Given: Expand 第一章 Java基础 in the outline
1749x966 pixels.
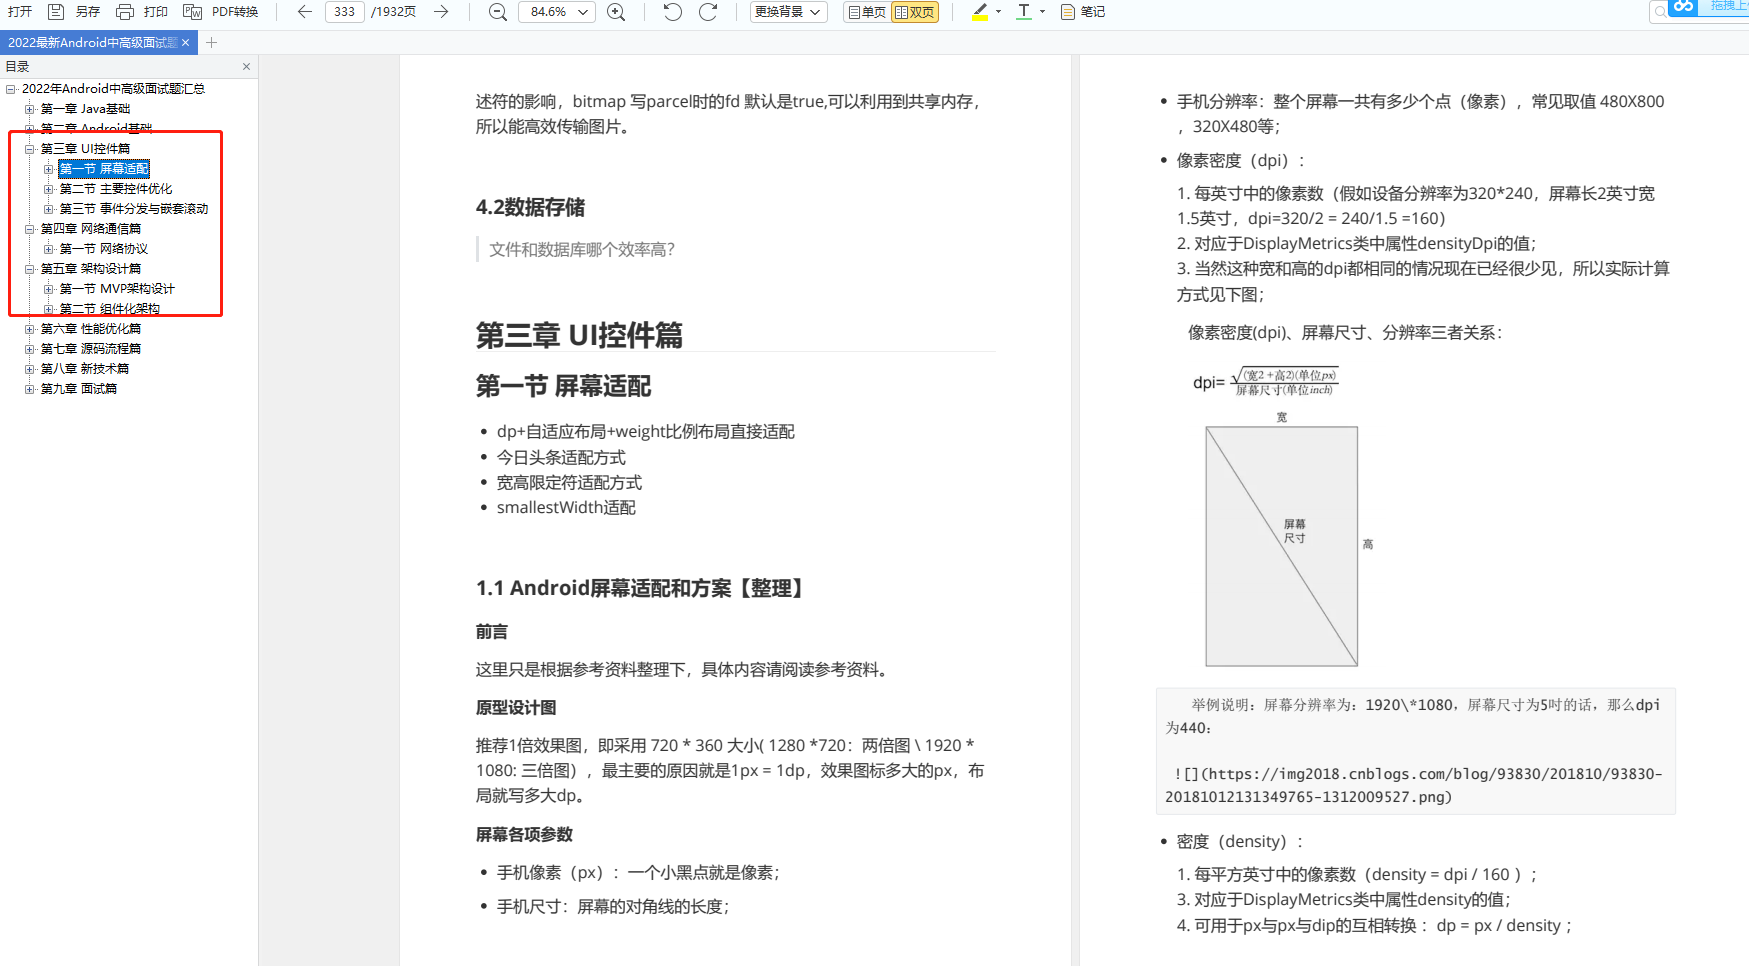Looking at the screenshot, I should pos(30,109).
